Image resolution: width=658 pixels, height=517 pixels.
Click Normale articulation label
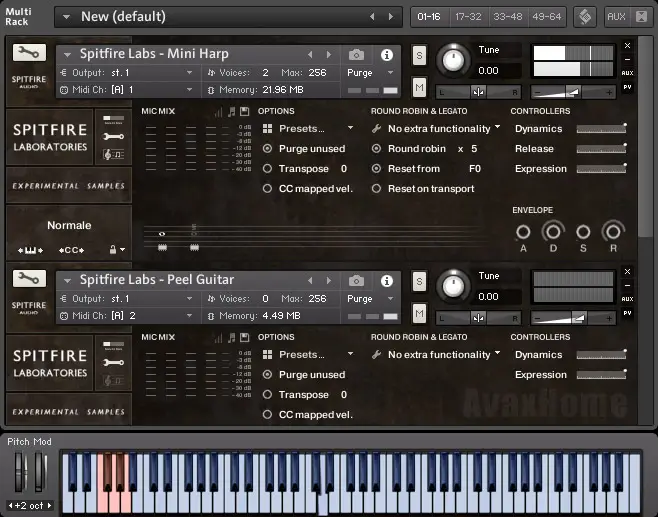[x=69, y=225]
